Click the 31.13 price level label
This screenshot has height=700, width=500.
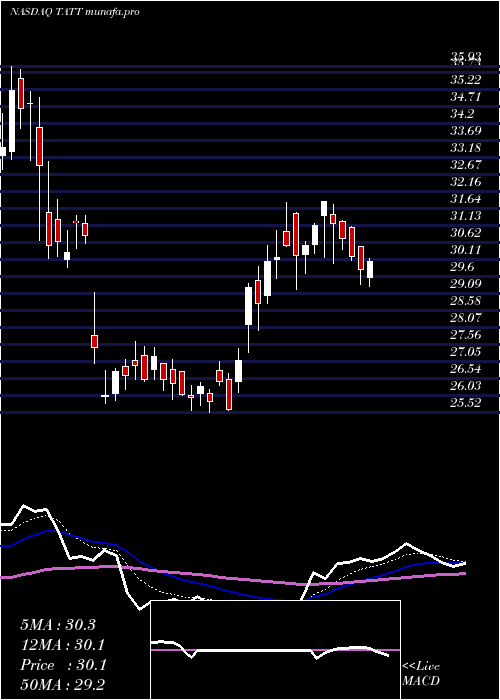point(466,215)
